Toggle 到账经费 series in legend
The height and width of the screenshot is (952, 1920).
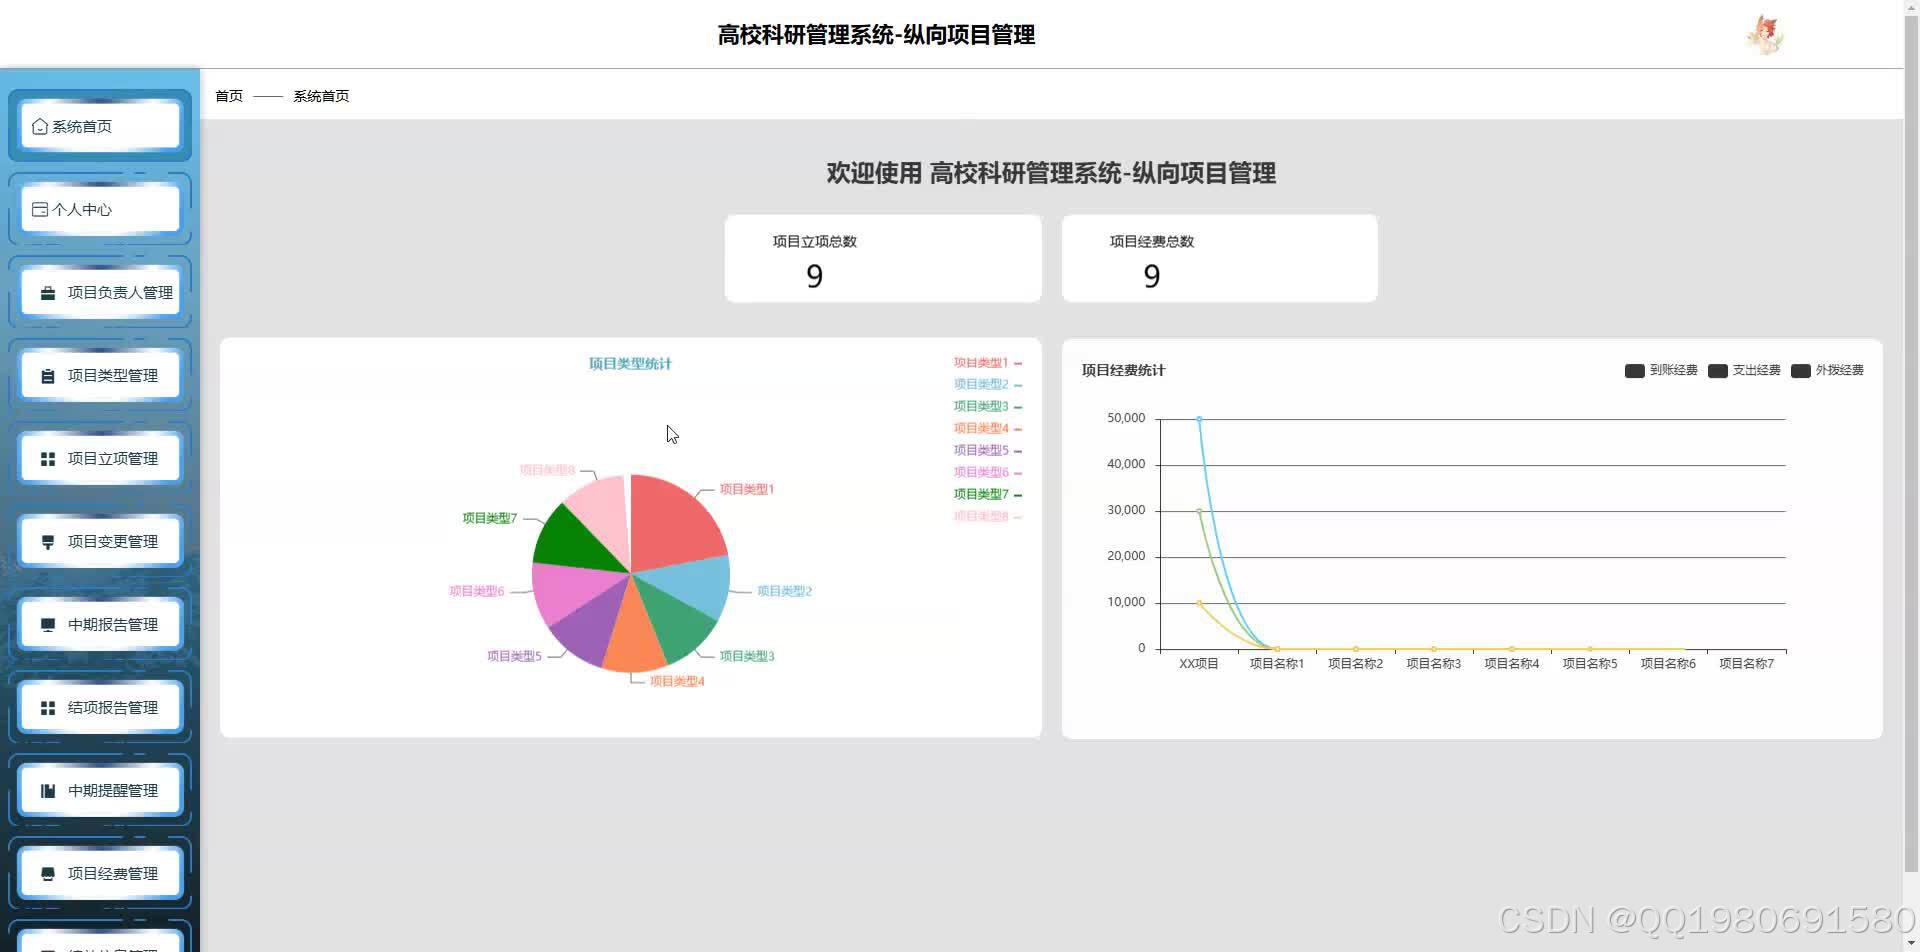(x=1661, y=370)
